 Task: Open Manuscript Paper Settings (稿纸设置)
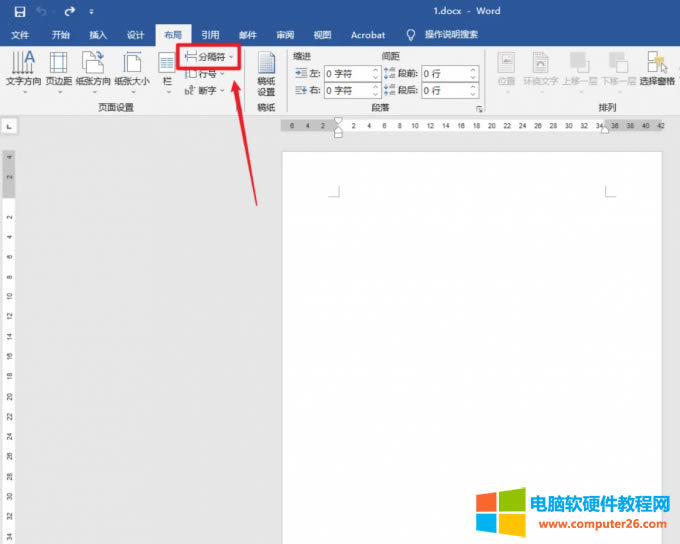(266, 73)
